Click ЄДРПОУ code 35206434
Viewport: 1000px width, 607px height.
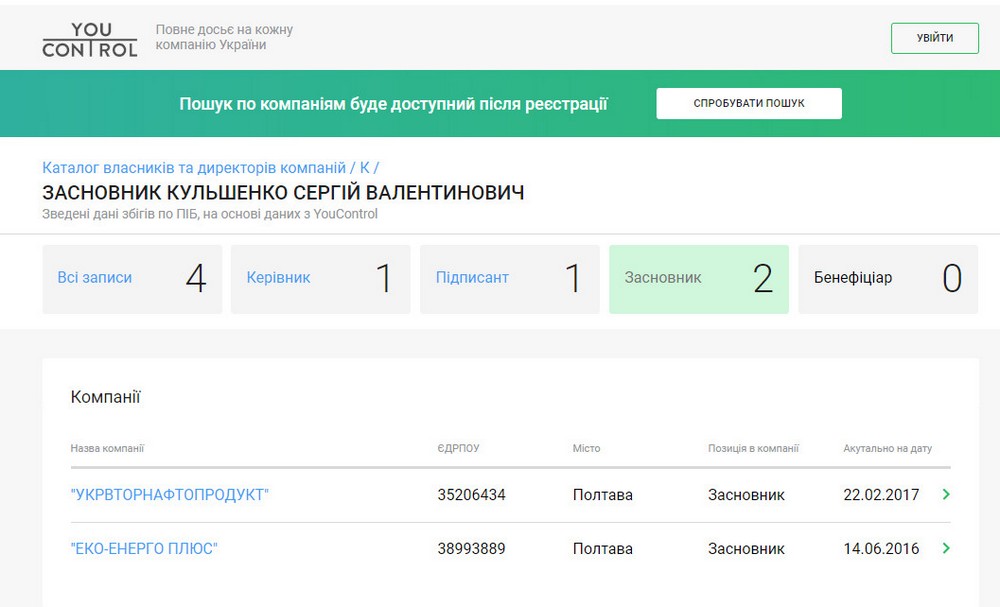(471, 495)
